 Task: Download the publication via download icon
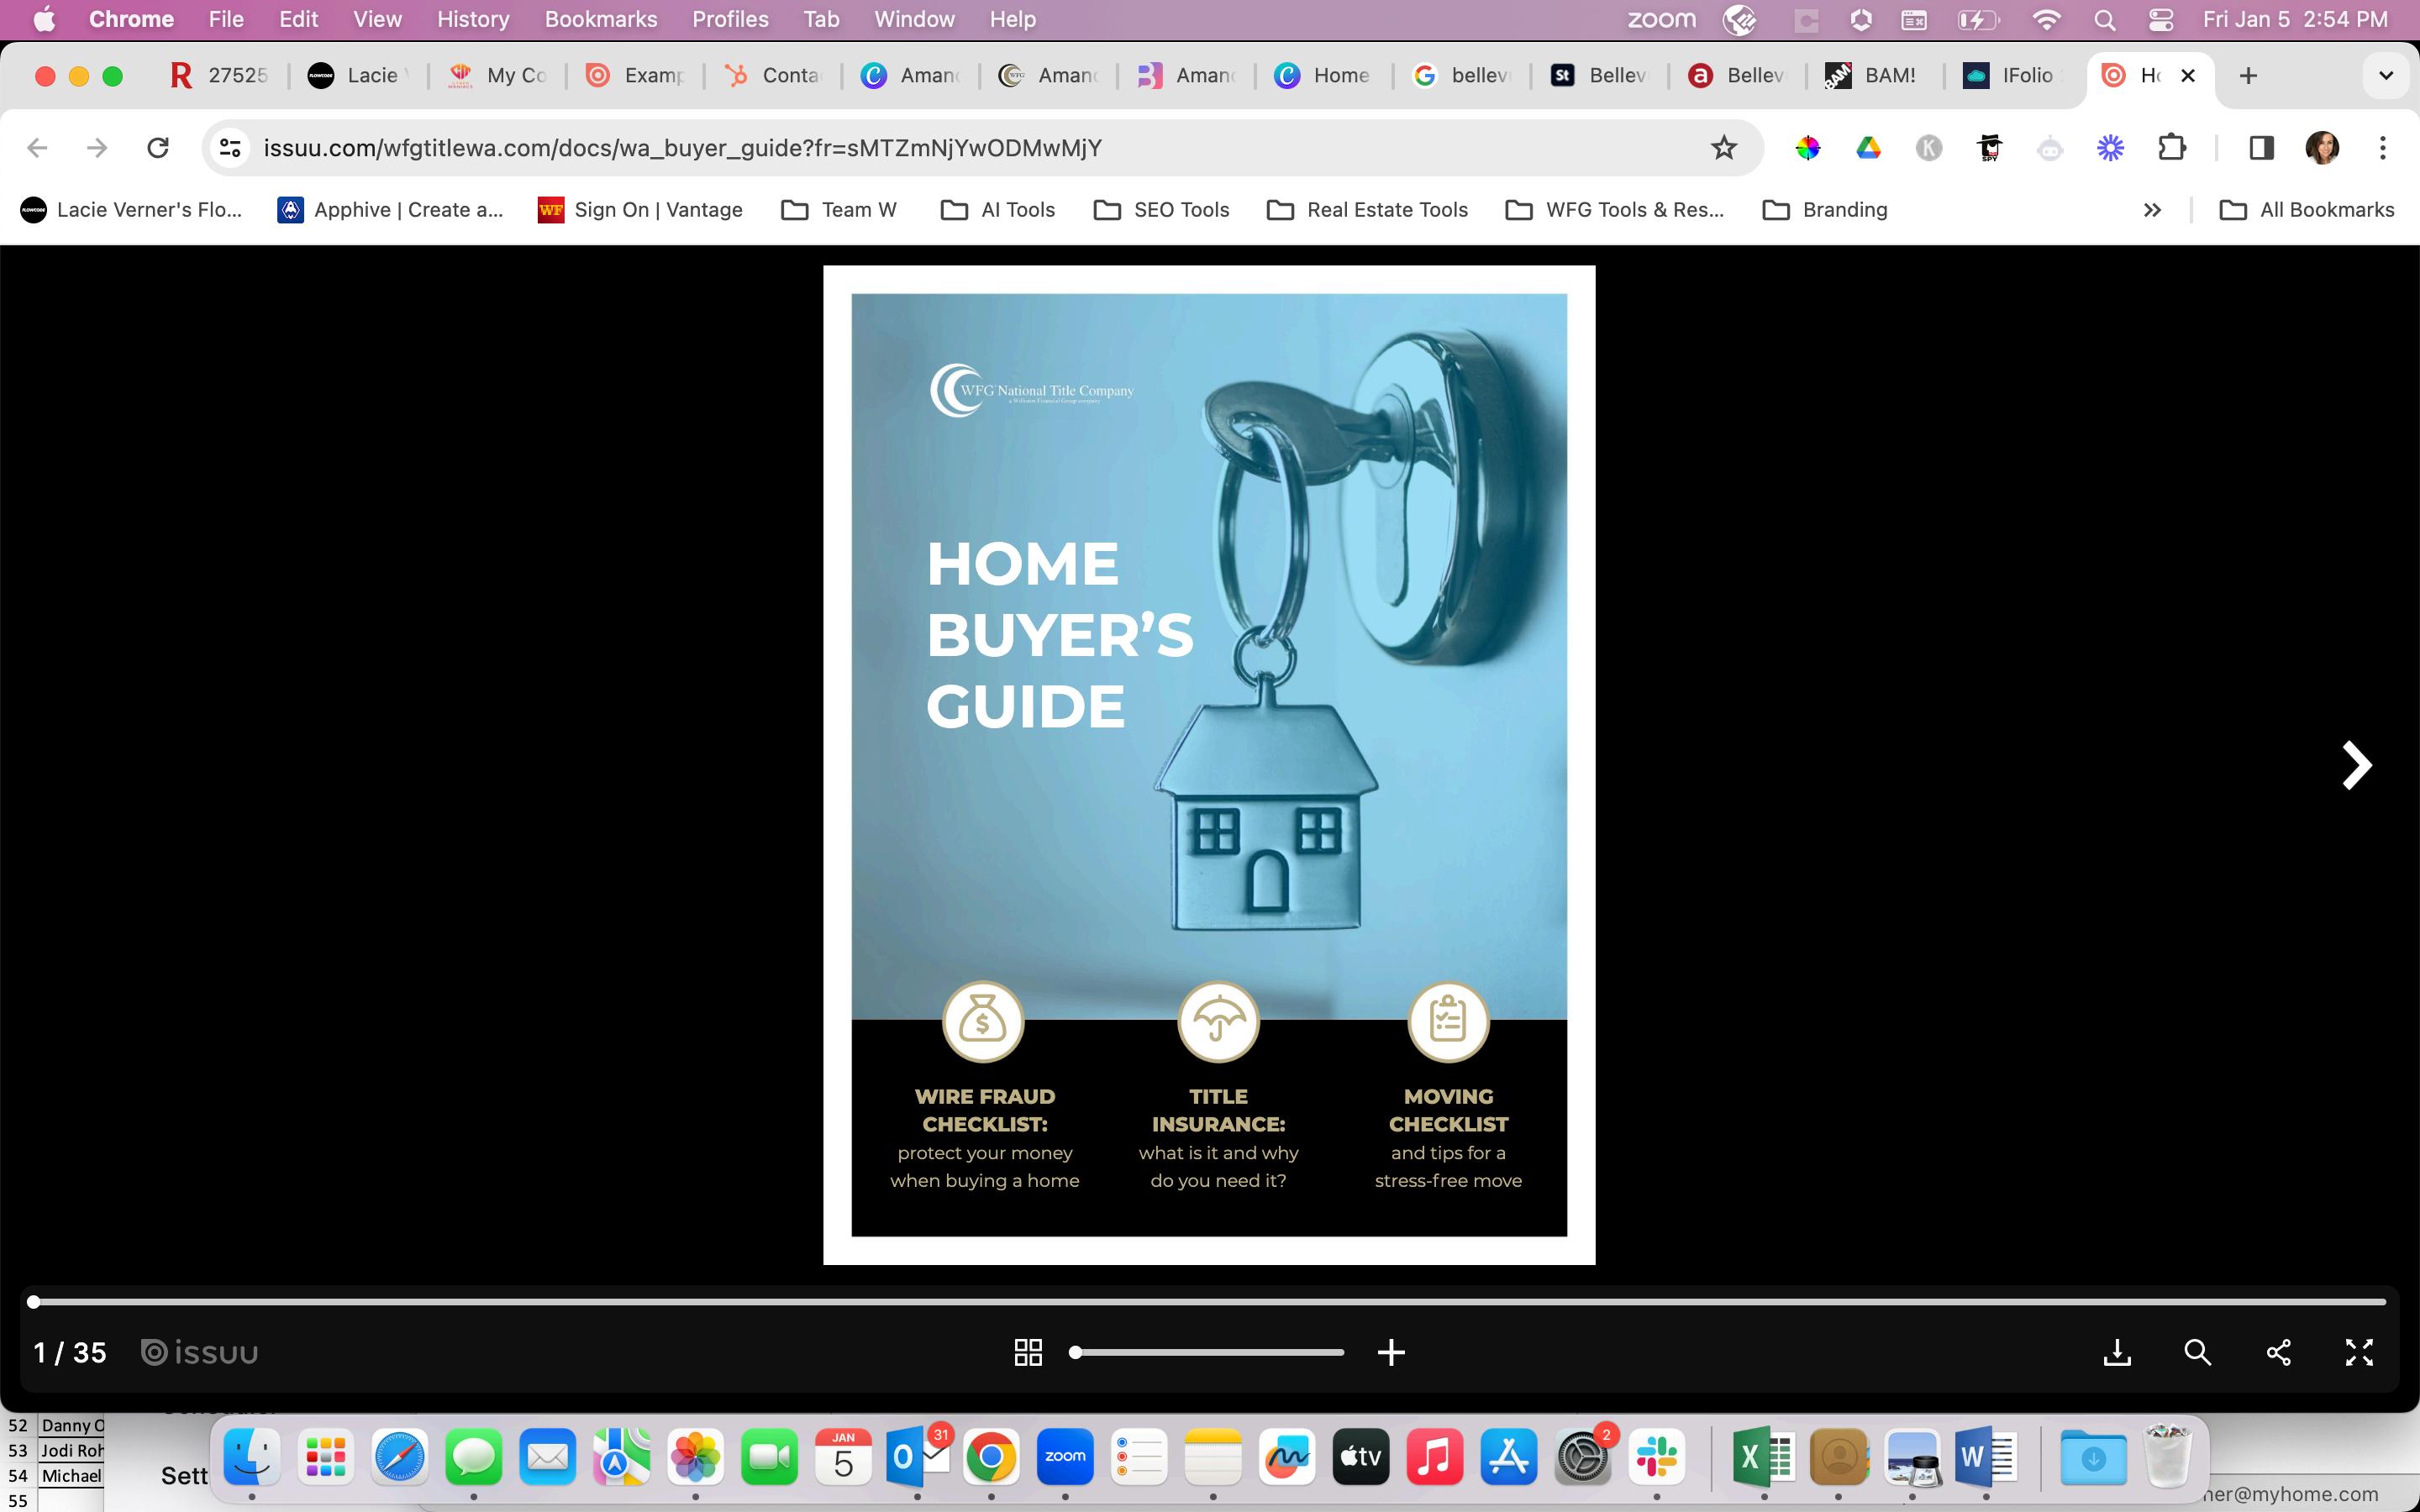[2117, 1353]
